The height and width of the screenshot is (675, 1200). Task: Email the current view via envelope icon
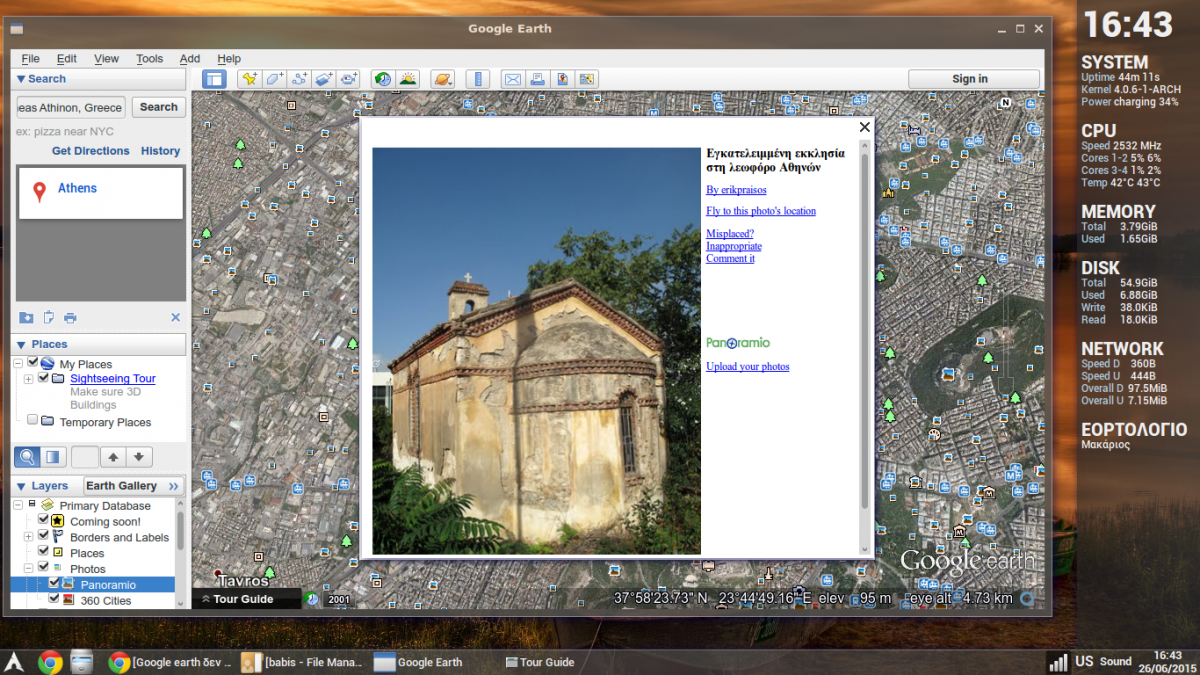[x=512, y=79]
